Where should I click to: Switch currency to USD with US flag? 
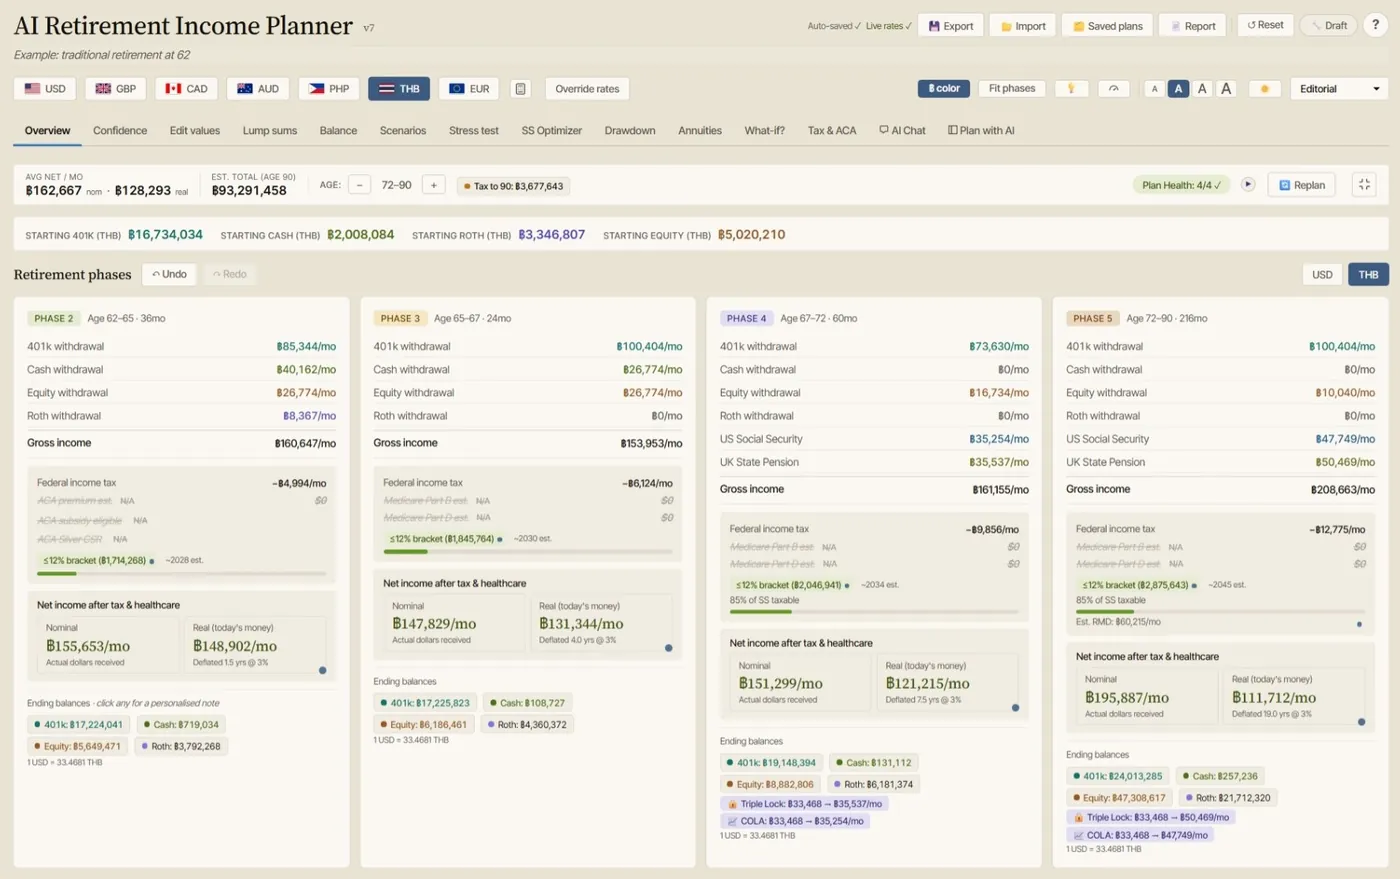pyautogui.click(x=45, y=89)
